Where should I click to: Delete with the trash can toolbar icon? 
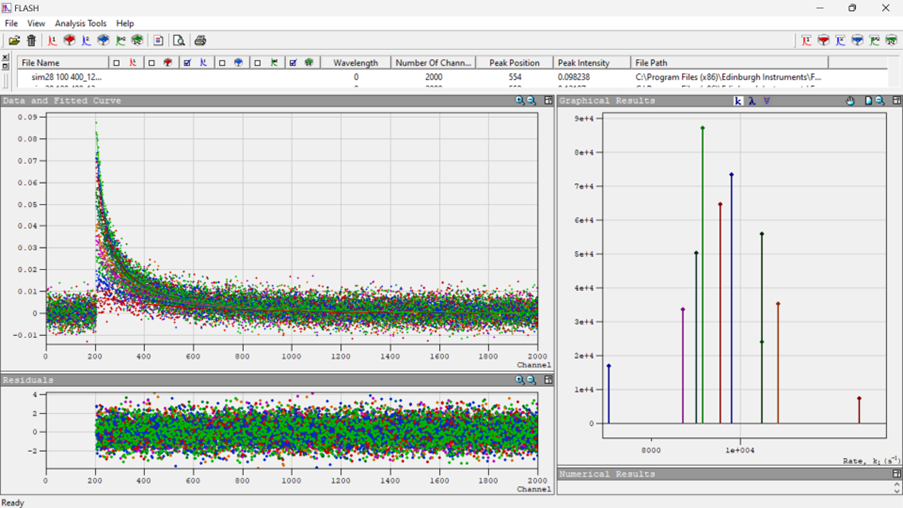tap(32, 40)
